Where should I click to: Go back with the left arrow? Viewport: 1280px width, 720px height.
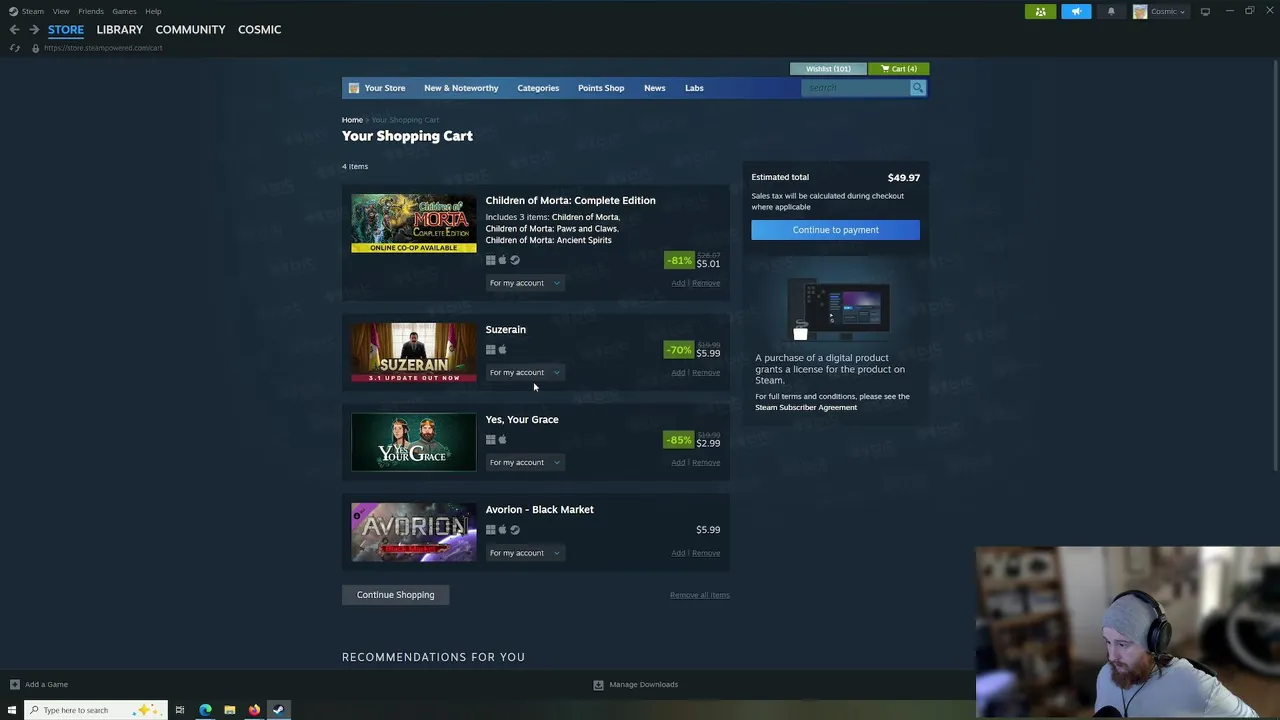coord(14,29)
